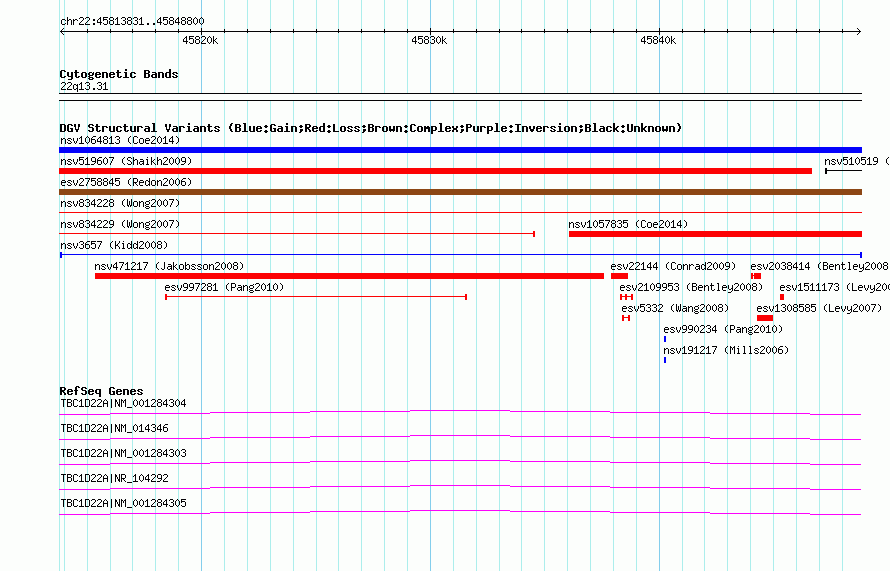
Task: Click the nsv3657 (Kidd2008) label
Action: pos(114,245)
